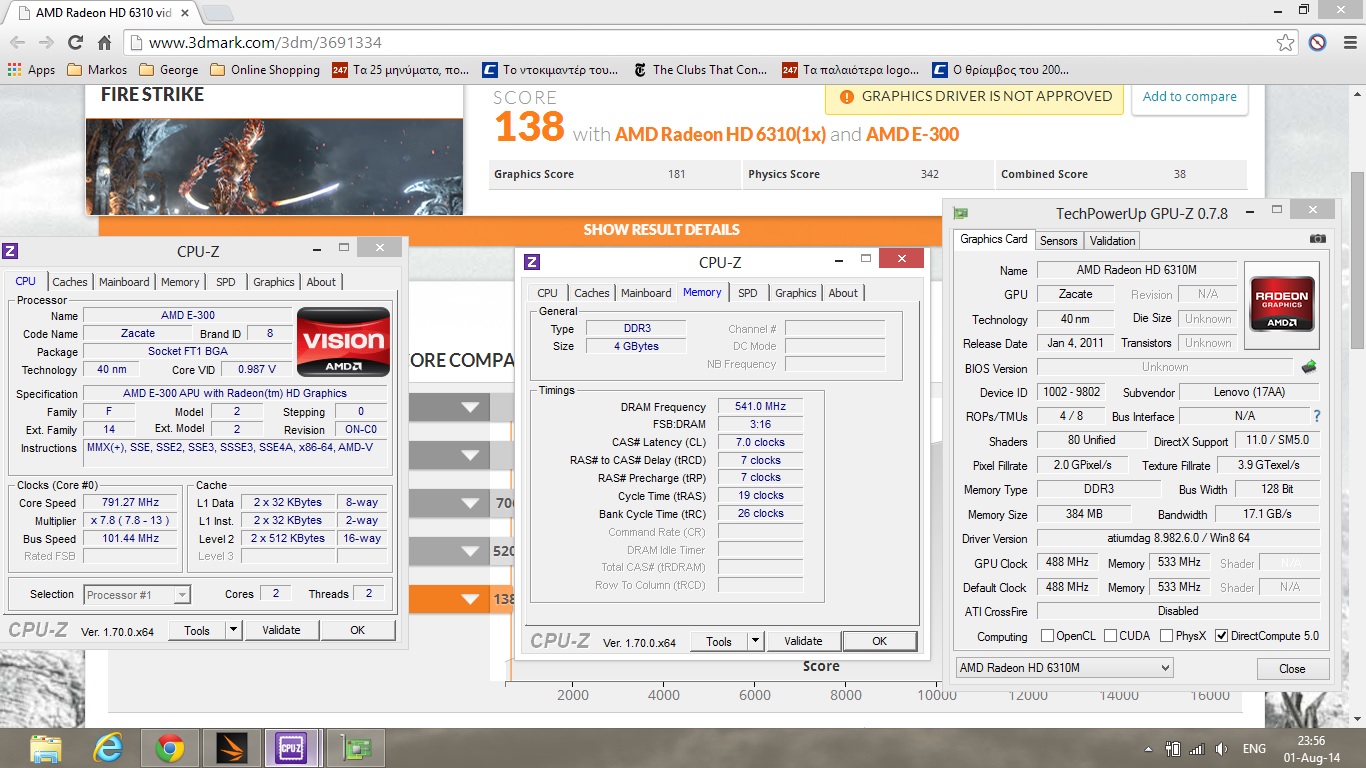Open Markos bookmark folder
The height and width of the screenshot is (768, 1366).
pos(97,70)
